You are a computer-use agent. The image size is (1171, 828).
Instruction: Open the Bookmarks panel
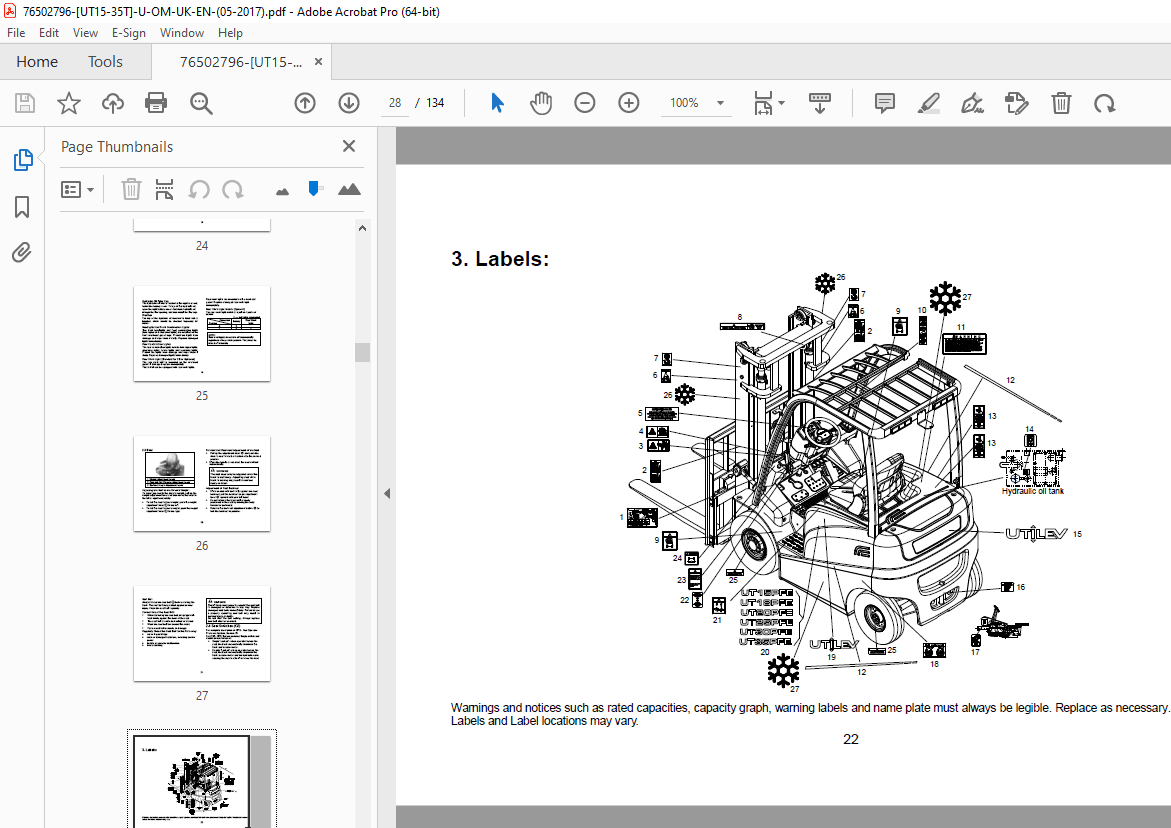coord(21,206)
